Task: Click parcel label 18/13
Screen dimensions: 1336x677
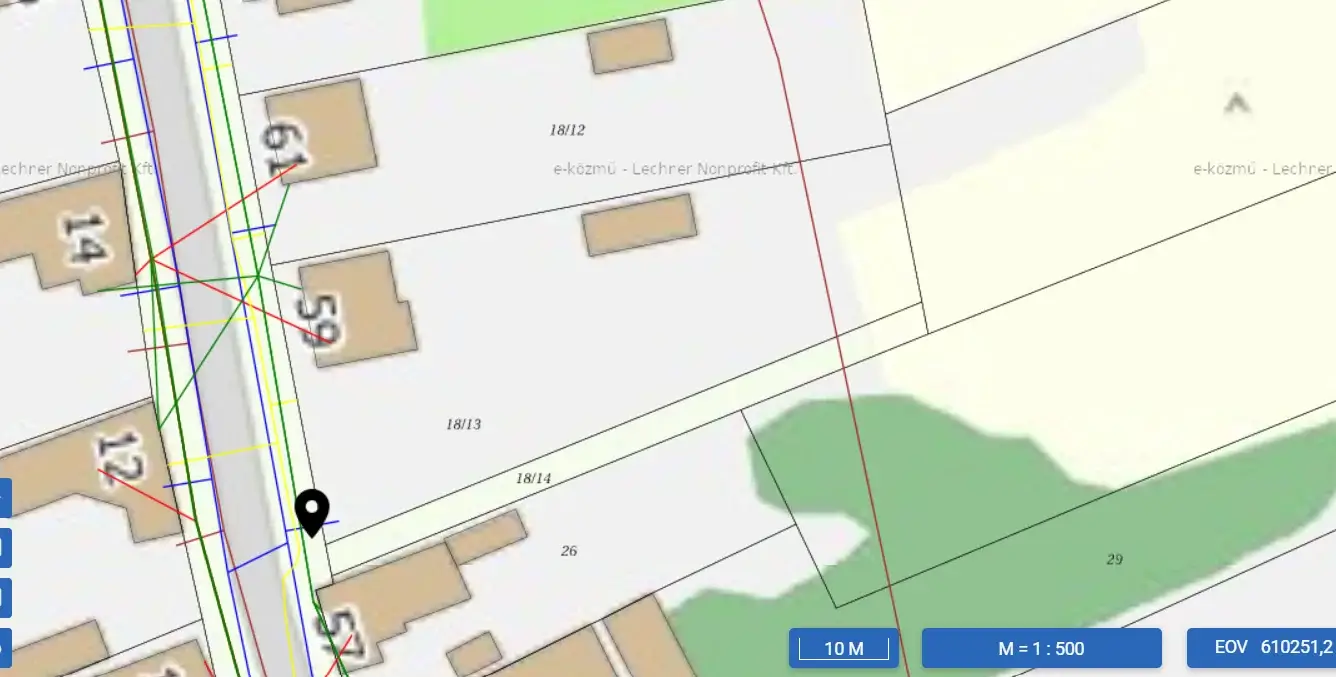Action: tap(463, 424)
